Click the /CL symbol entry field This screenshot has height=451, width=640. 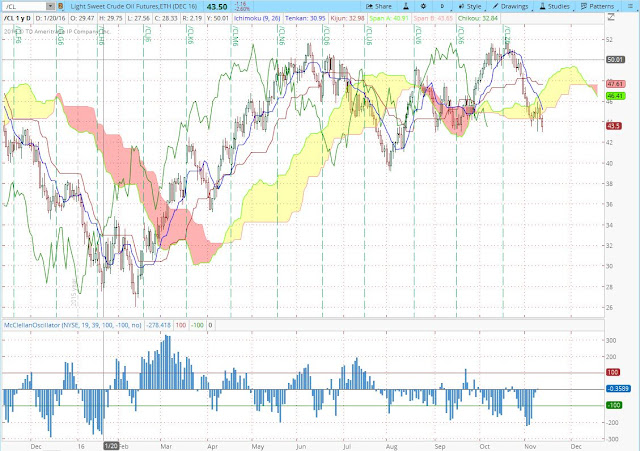(x=24, y=7)
